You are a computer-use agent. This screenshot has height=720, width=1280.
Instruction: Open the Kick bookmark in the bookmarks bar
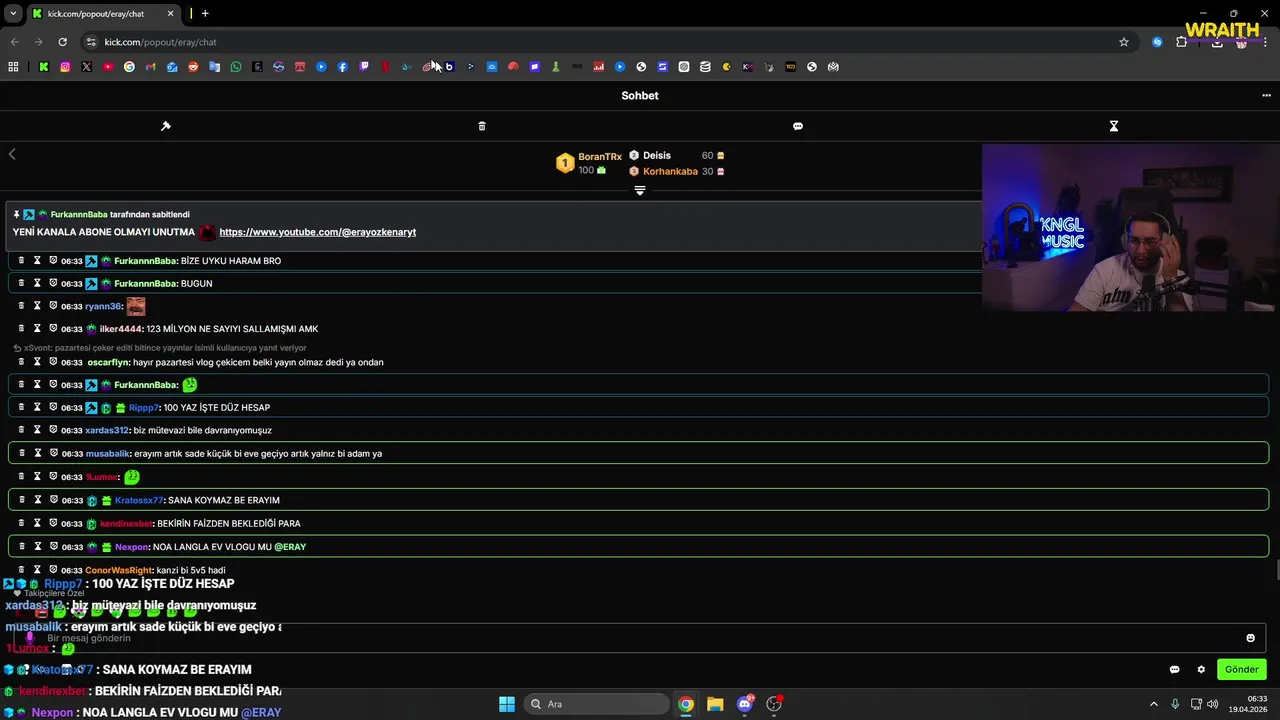click(x=44, y=67)
